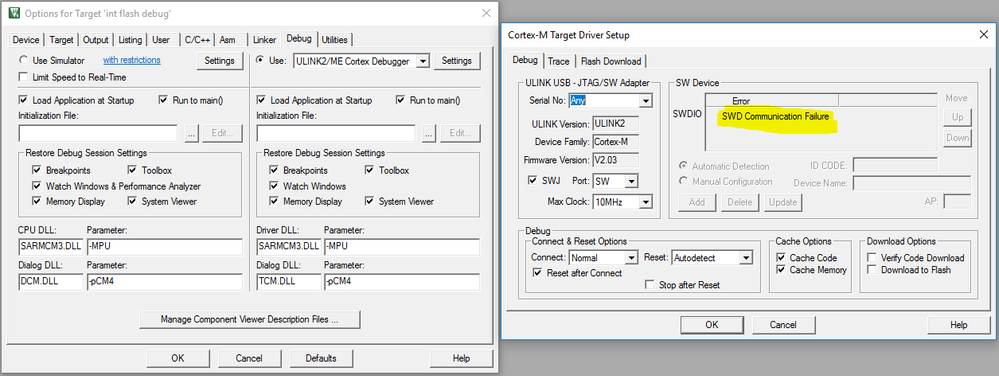Click the Keil uVision icon in Options title bar
Viewport: 999px width, 376px height.
[13, 13]
